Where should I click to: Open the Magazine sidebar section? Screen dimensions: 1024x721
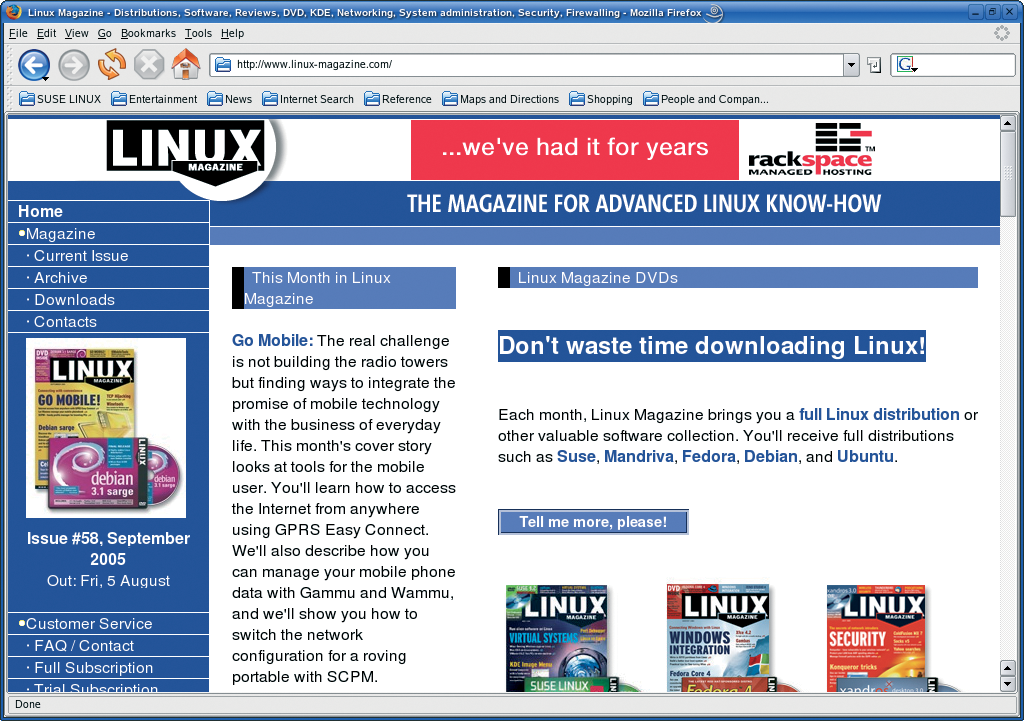click(60, 234)
